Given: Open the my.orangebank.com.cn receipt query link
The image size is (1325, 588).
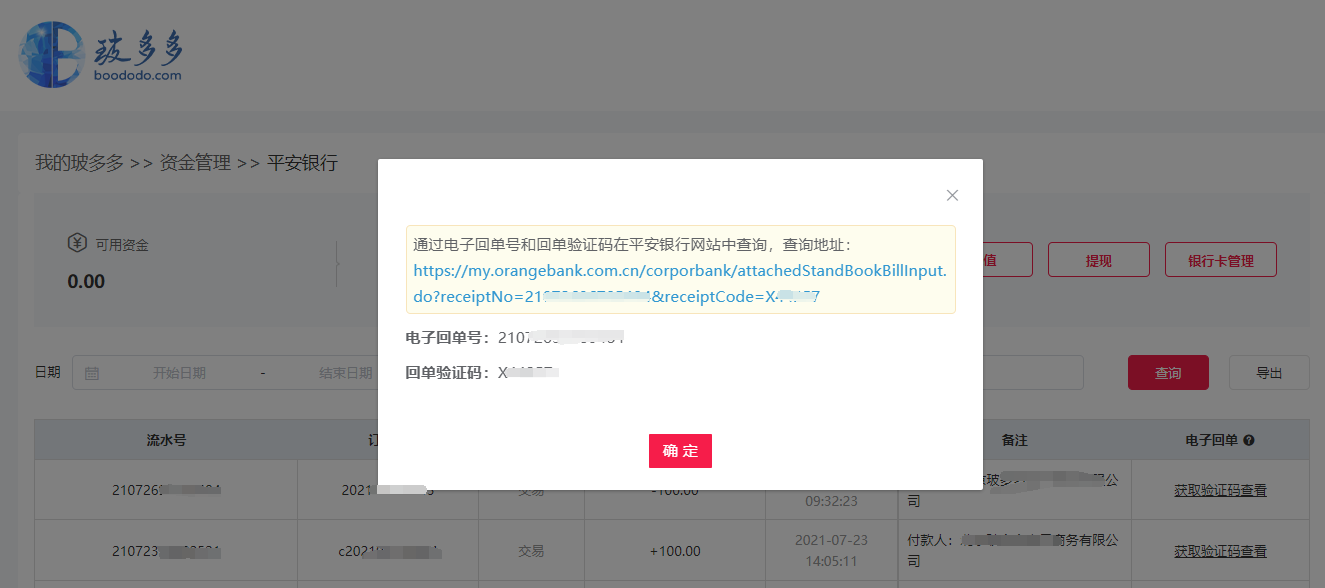Looking at the screenshot, I should [x=679, y=284].
